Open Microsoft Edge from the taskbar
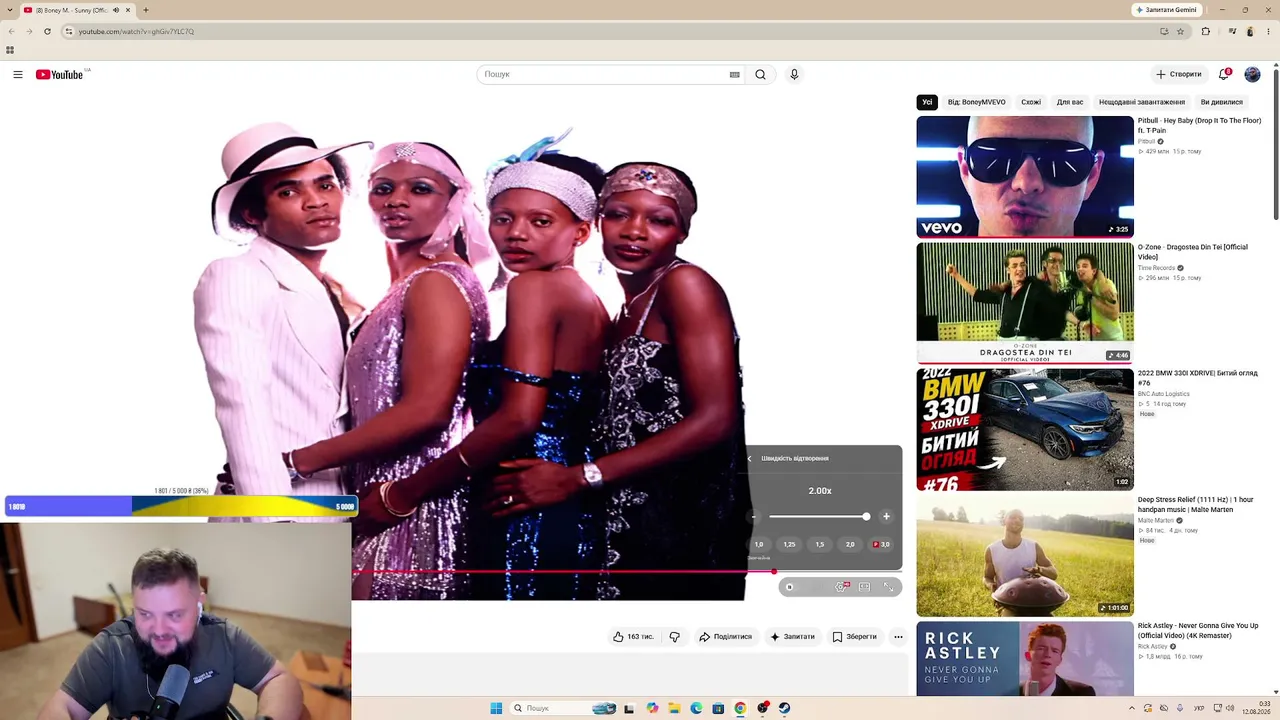Screen dimensions: 1280x720 696,708
